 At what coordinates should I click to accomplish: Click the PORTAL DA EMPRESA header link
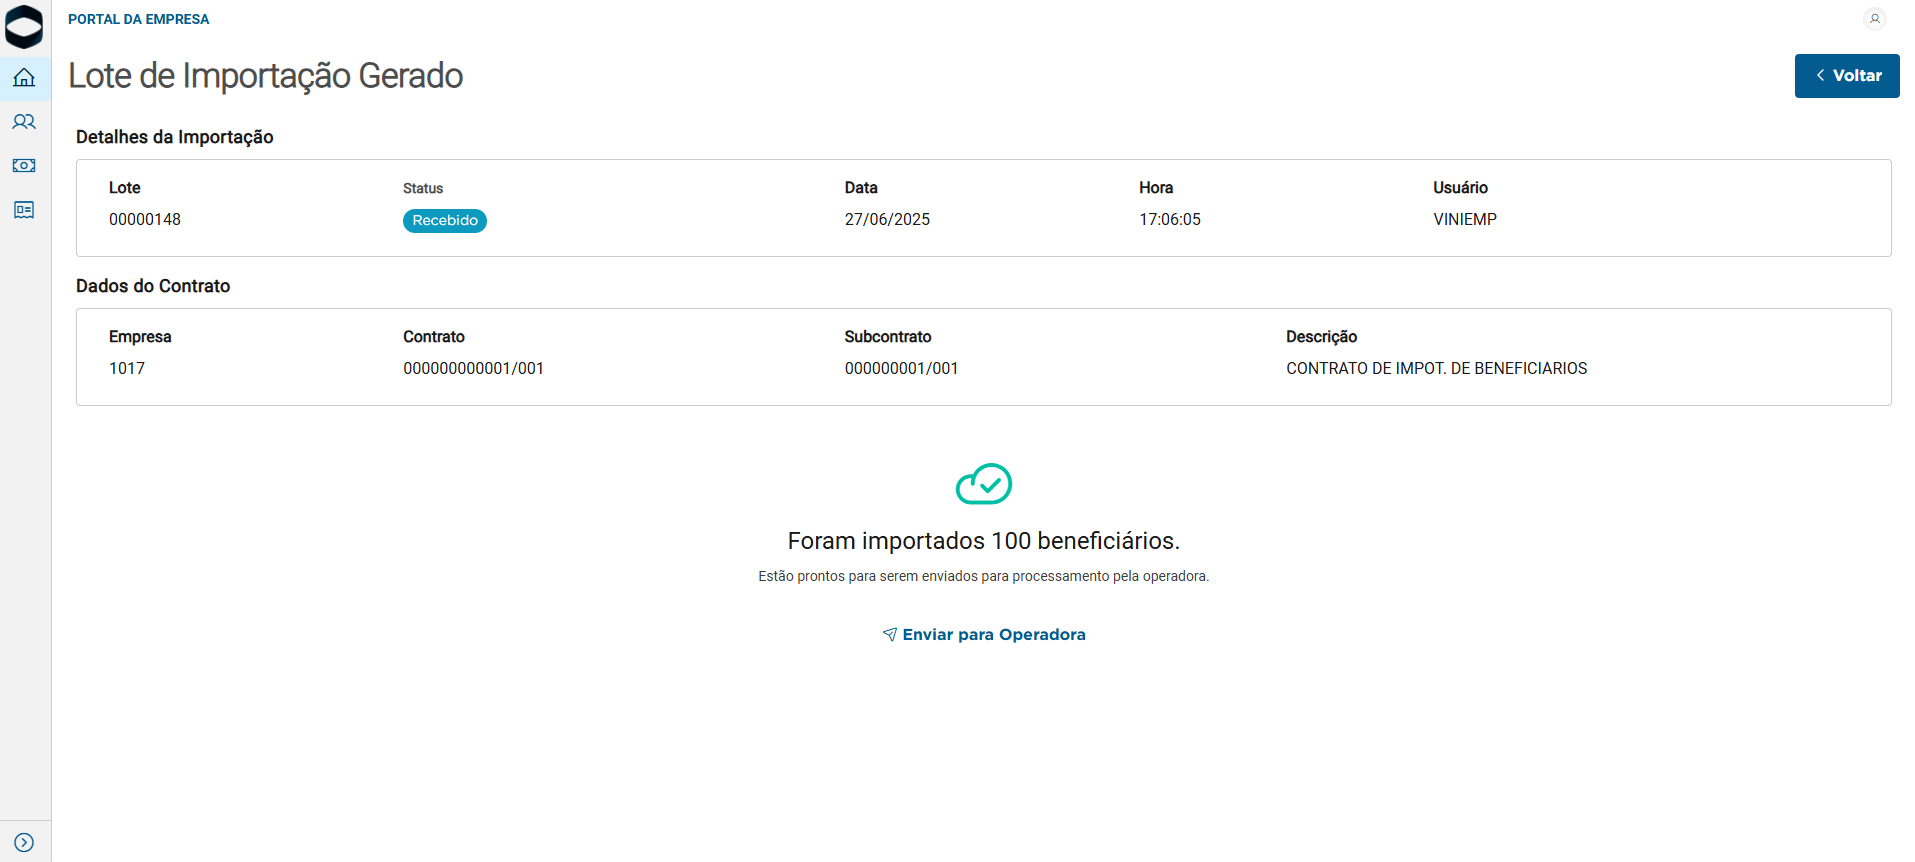click(139, 19)
